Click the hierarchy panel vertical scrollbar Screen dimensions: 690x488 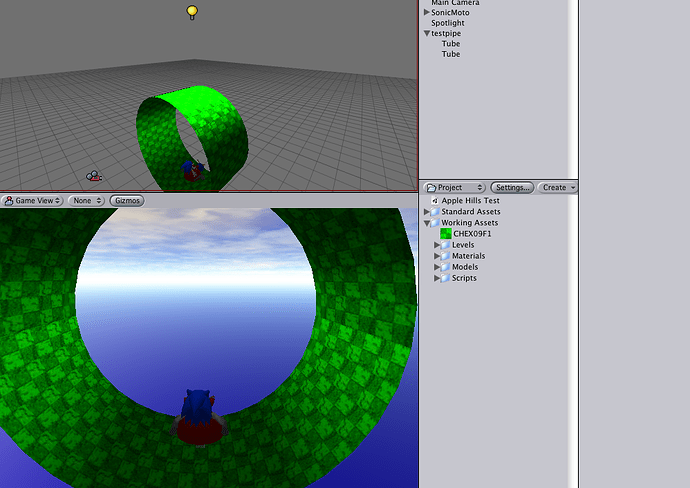(573, 88)
